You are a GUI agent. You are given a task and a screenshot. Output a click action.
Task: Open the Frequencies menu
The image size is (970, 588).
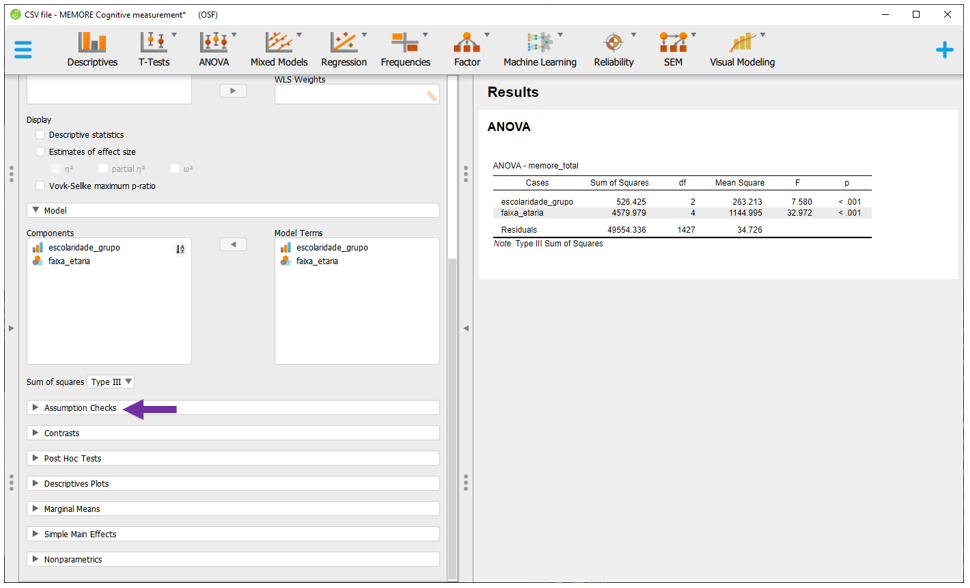click(405, 49)
